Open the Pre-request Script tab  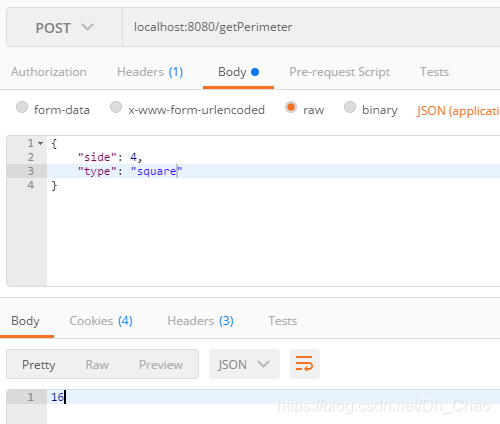point(339,72)
